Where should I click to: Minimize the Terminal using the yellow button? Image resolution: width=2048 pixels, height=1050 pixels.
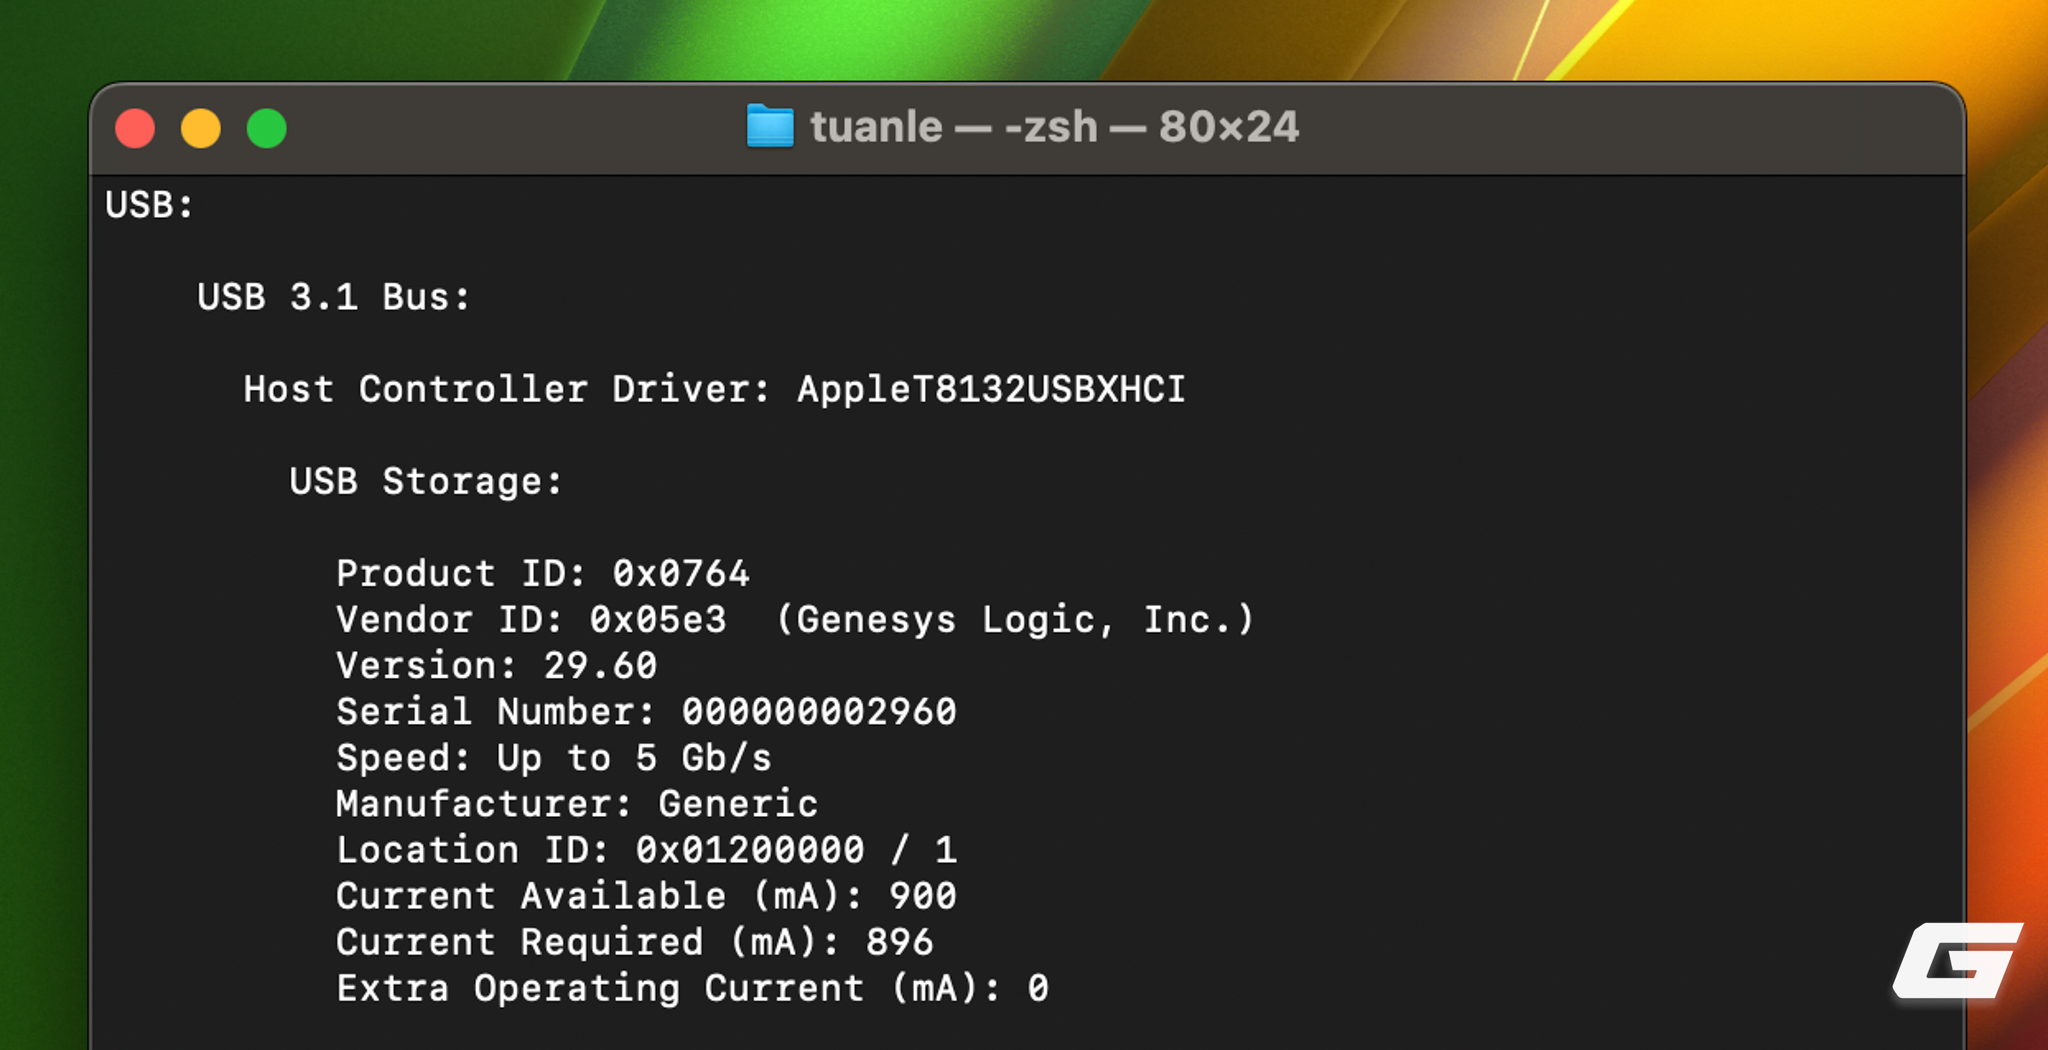201,129
